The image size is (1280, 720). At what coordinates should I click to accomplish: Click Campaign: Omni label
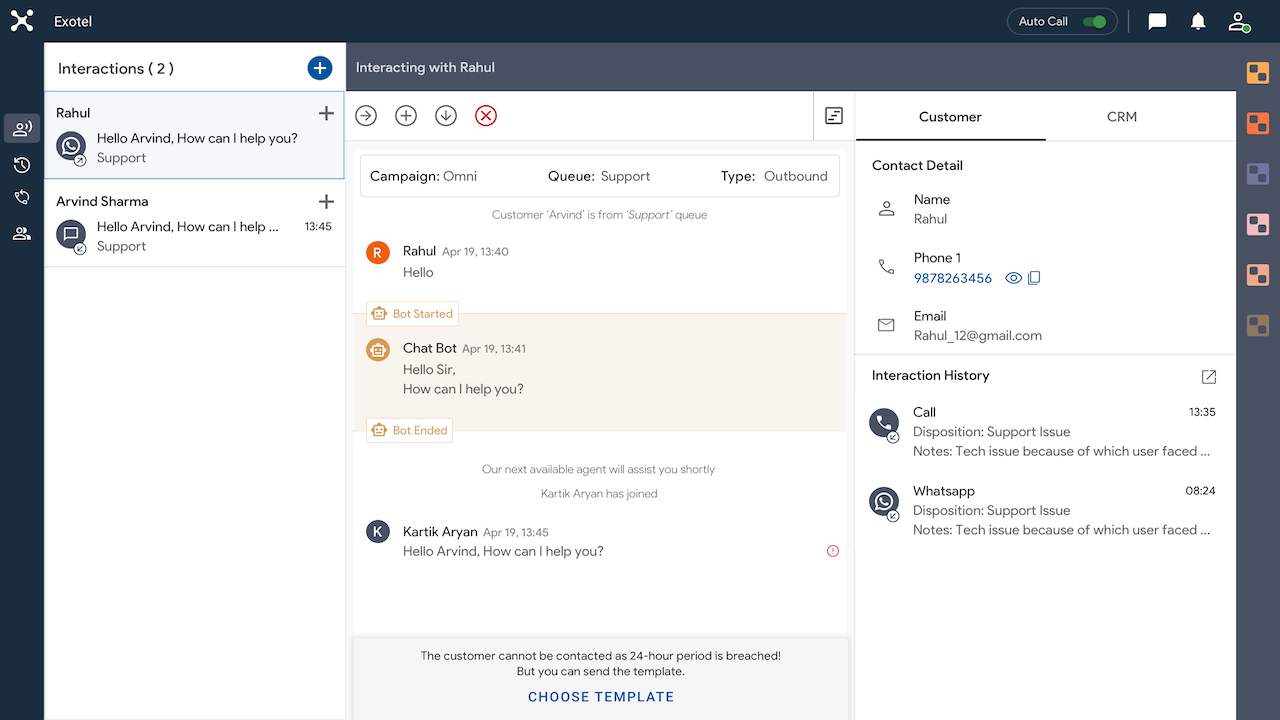pos(423,176)
